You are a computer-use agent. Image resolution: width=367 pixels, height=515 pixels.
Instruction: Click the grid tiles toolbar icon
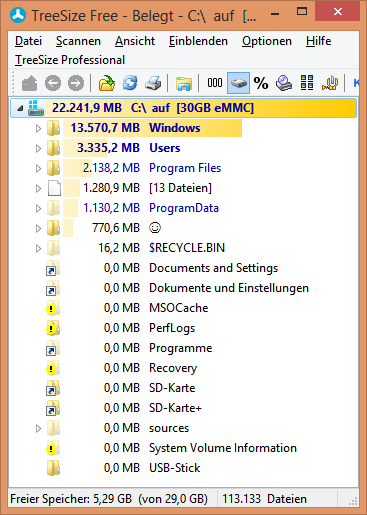[x=307, y=83]
